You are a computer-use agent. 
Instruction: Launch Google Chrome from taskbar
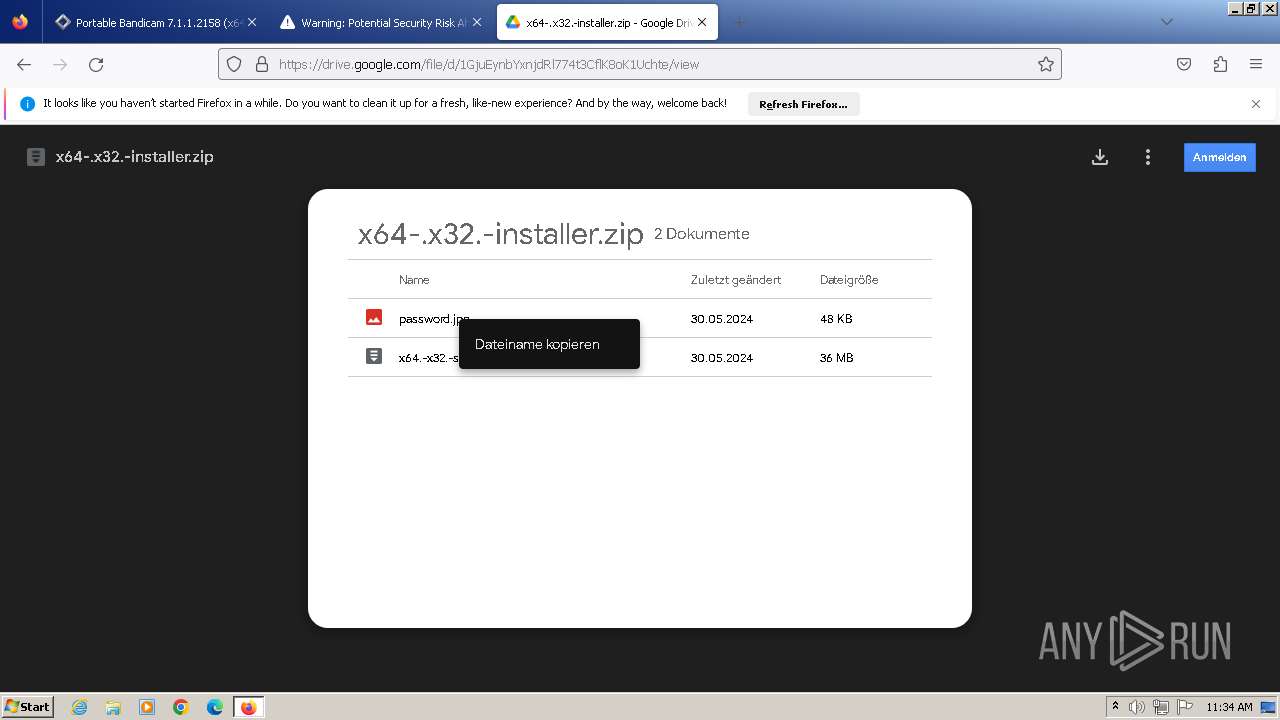pos(181,707)
